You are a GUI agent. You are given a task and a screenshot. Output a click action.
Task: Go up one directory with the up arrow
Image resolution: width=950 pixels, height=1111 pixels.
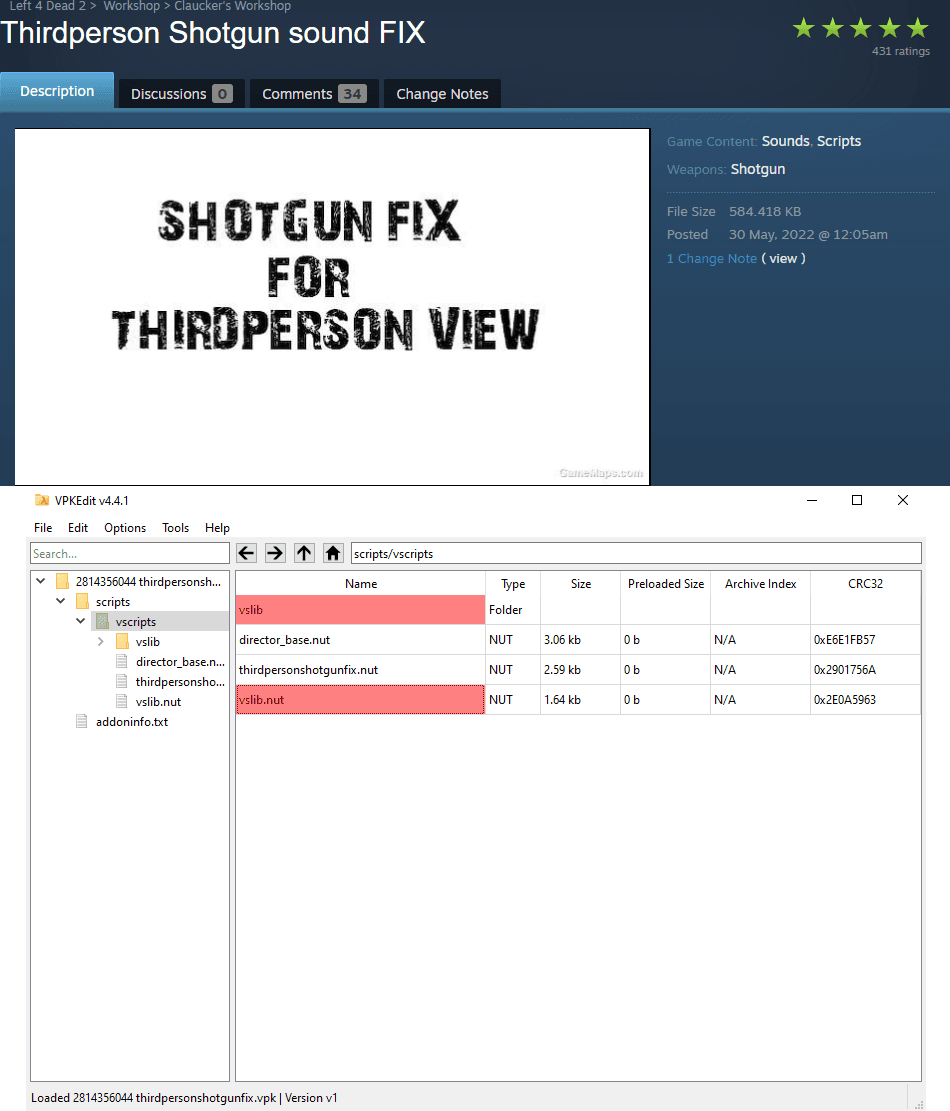305,553
